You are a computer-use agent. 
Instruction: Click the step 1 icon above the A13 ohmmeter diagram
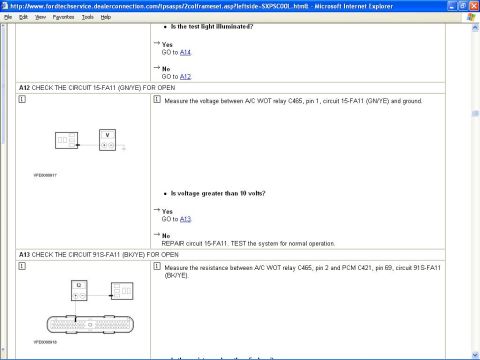[22, 266]
